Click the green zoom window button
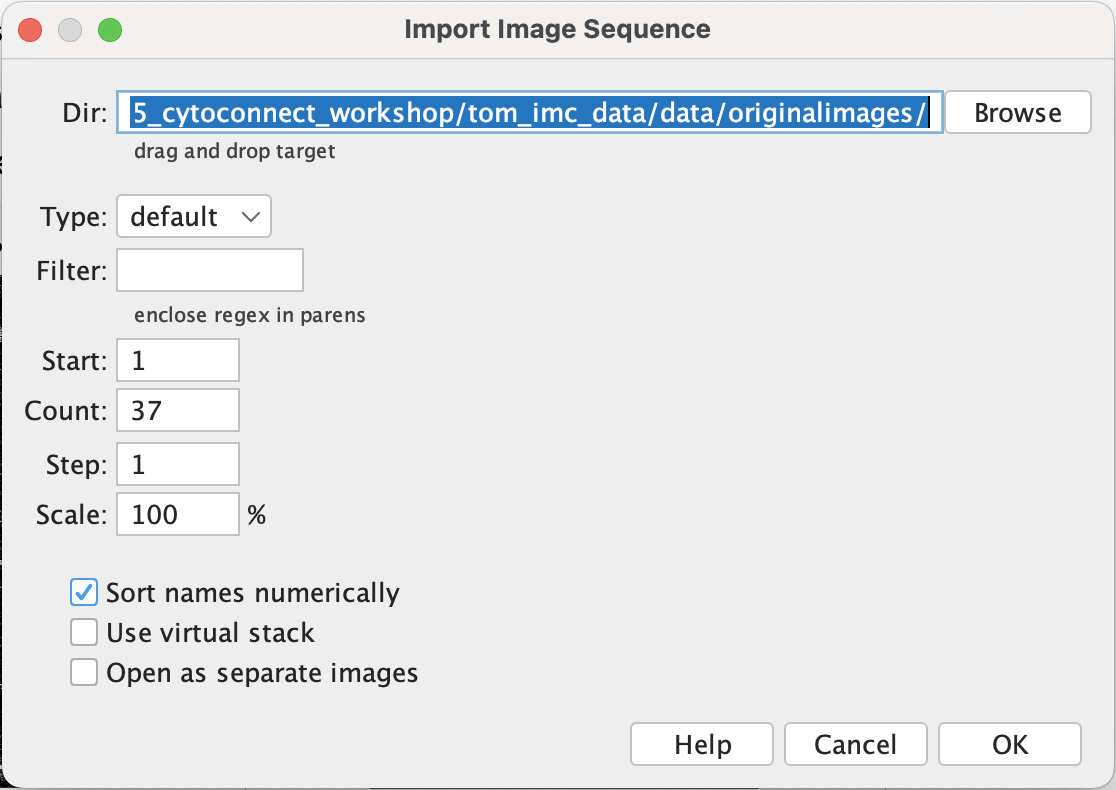The image size is (1116, 790). click(109, 30)
